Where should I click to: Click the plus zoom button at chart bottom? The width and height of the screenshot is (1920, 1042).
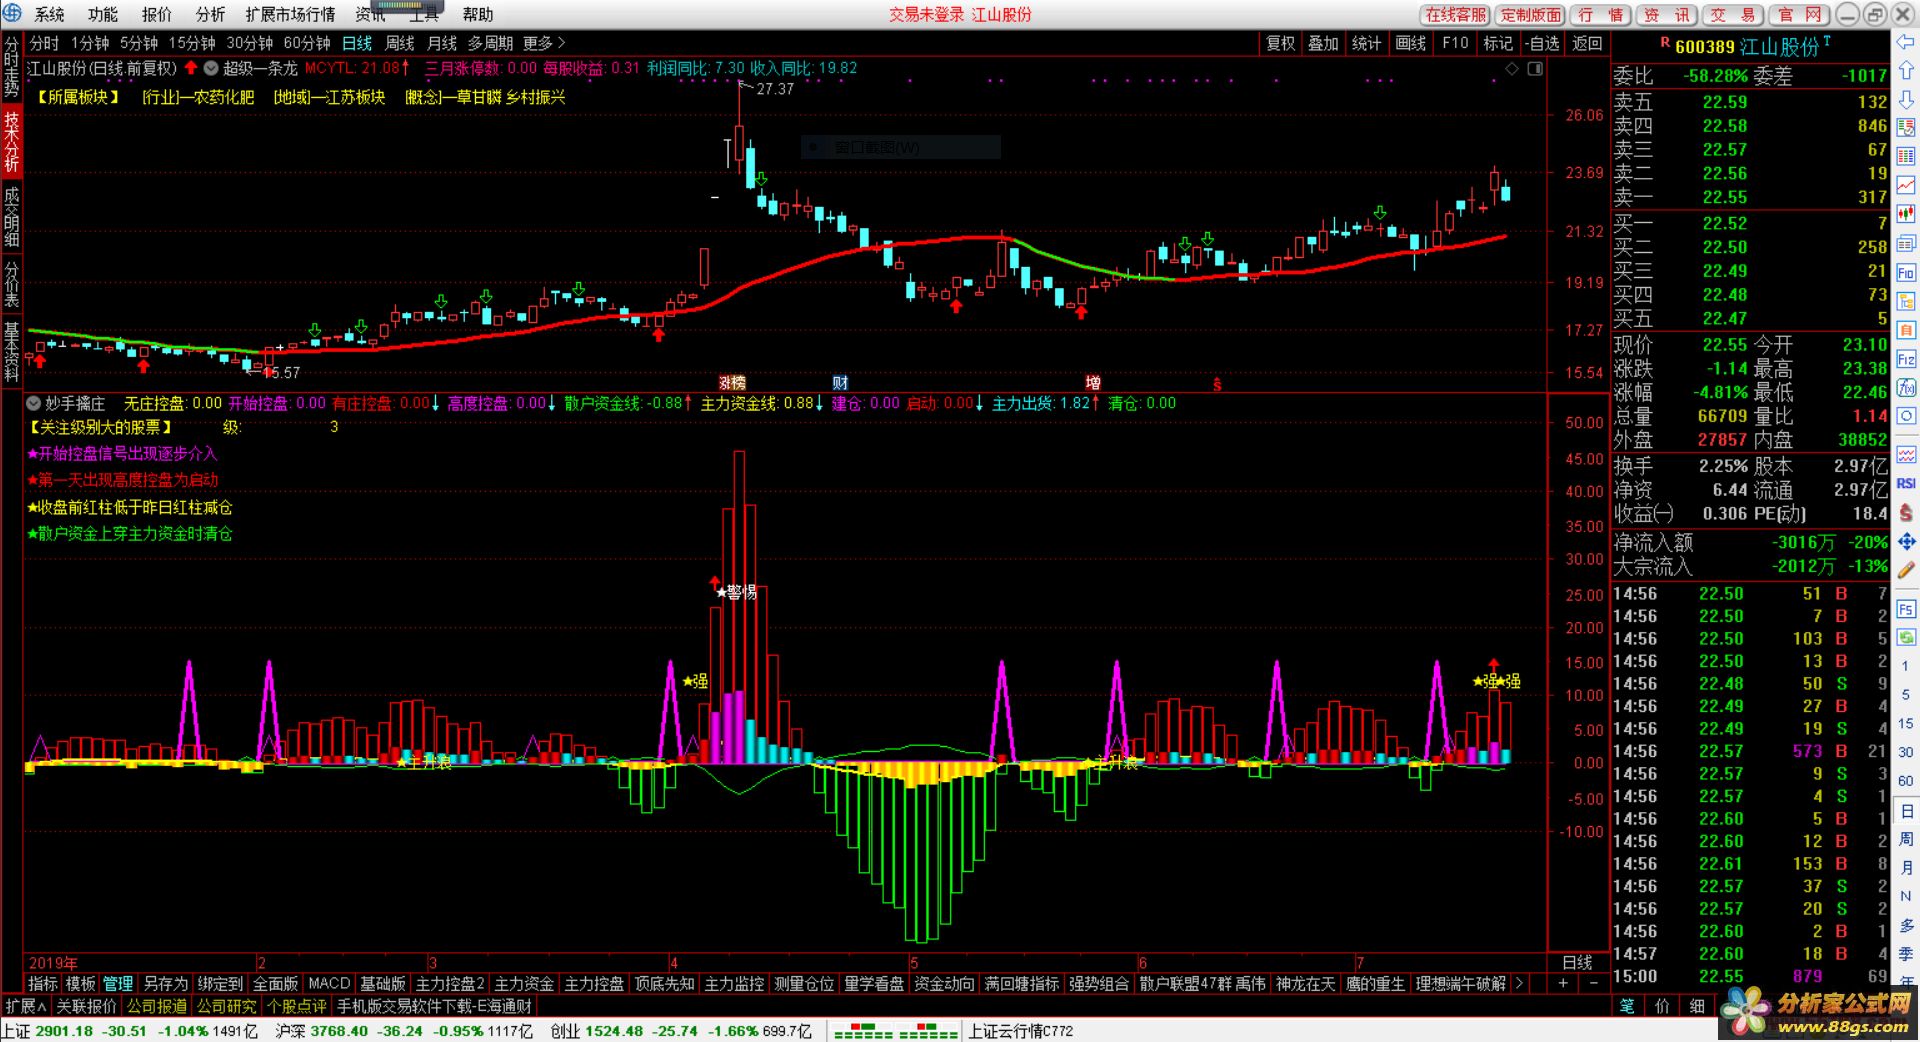click(1563, 983)
